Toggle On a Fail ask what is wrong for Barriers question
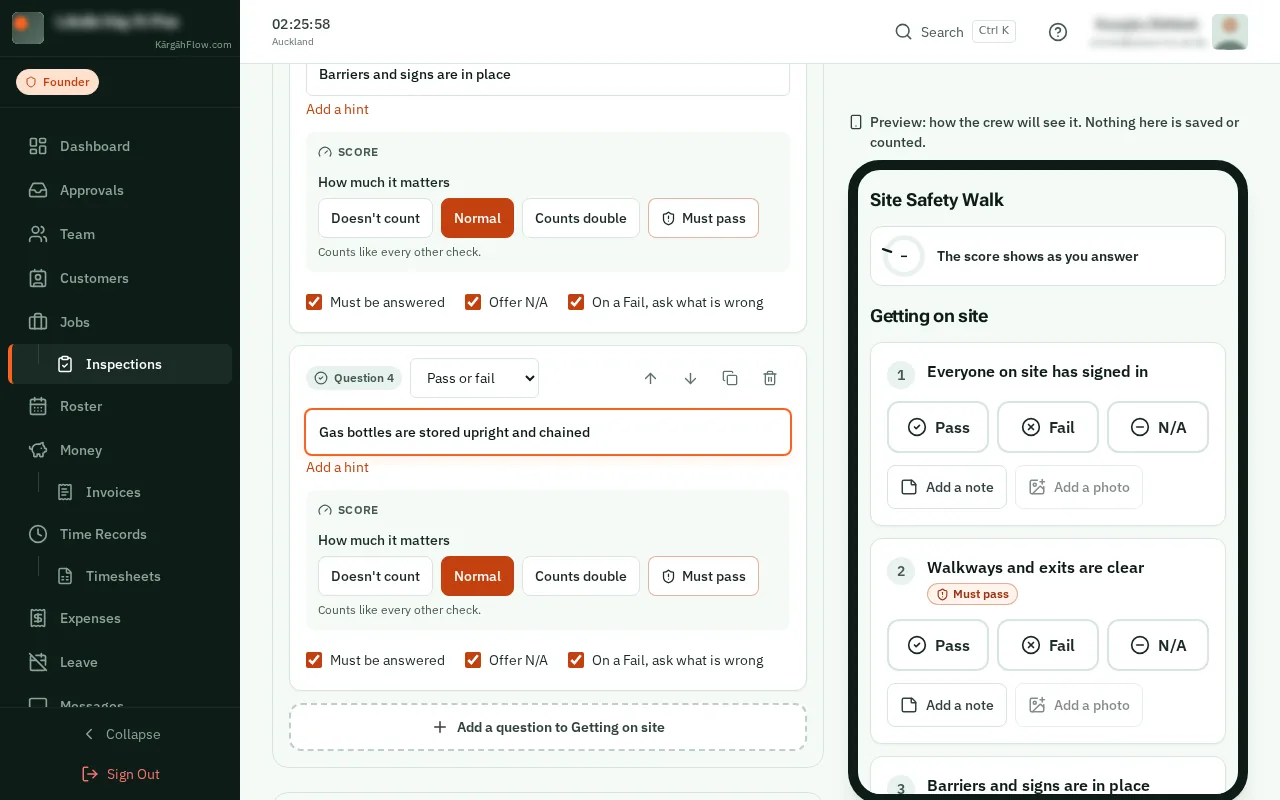Screen dimensions: 1280x800 coord(576,302)
